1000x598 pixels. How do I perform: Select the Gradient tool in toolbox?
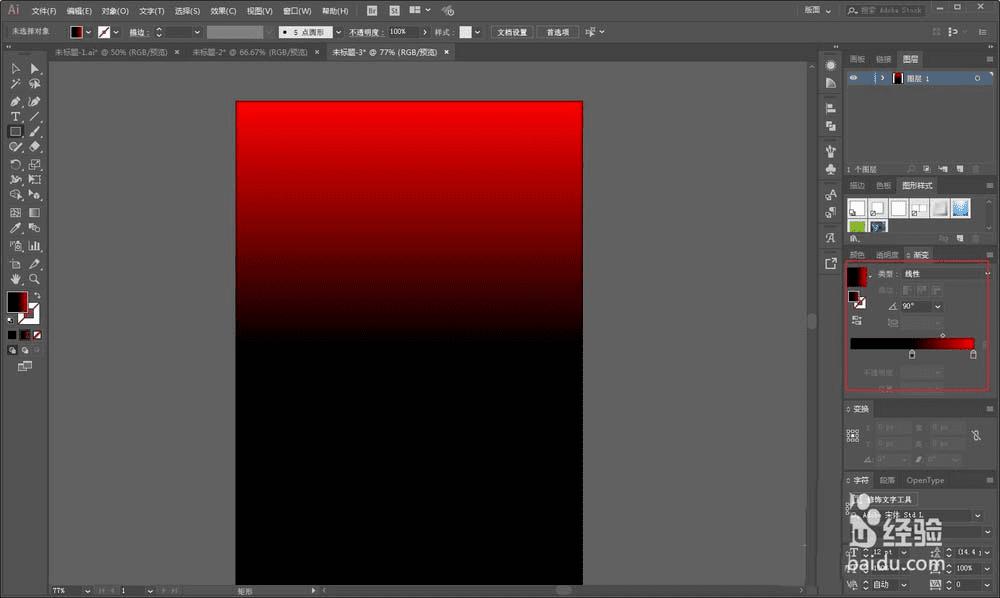tap(34, 212)
